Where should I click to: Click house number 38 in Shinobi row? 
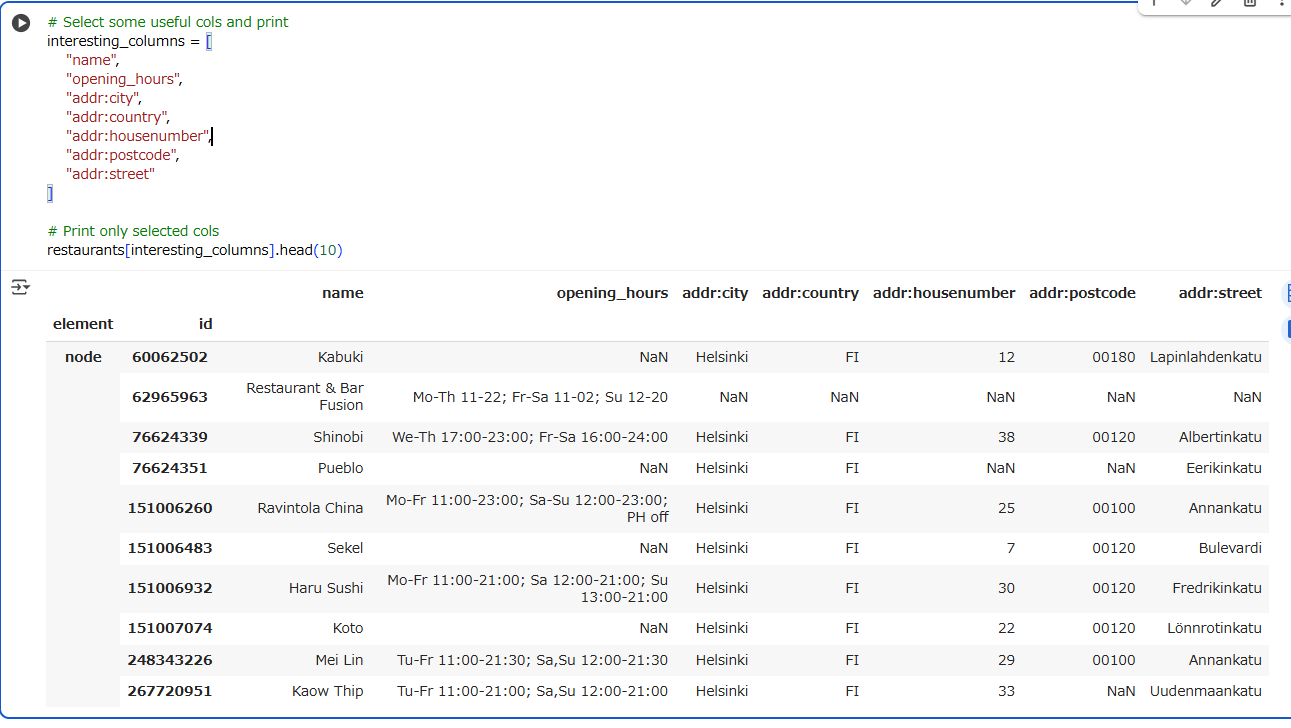click(x=1006, y=437)
